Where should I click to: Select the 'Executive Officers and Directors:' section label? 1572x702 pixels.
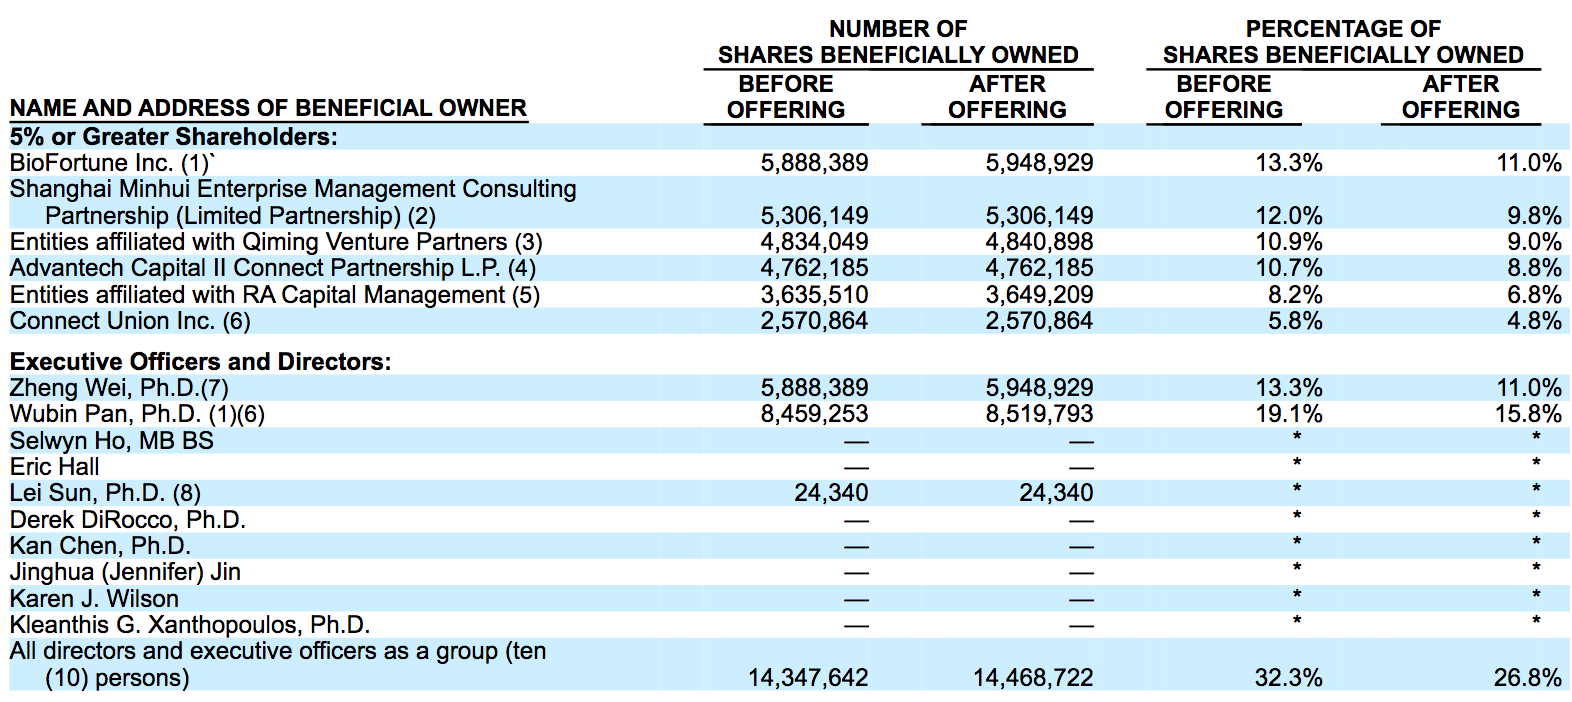tap(201, 362)
